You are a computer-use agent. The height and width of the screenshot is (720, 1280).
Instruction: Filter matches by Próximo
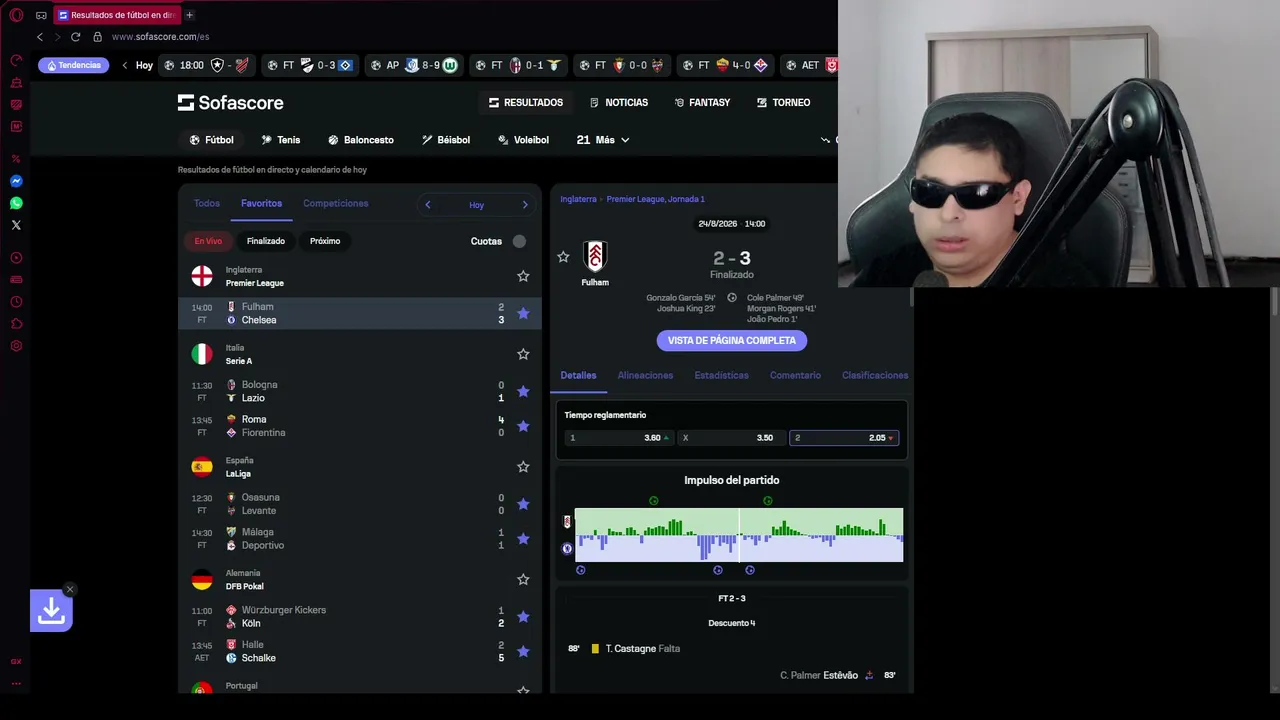click(325, 241)
